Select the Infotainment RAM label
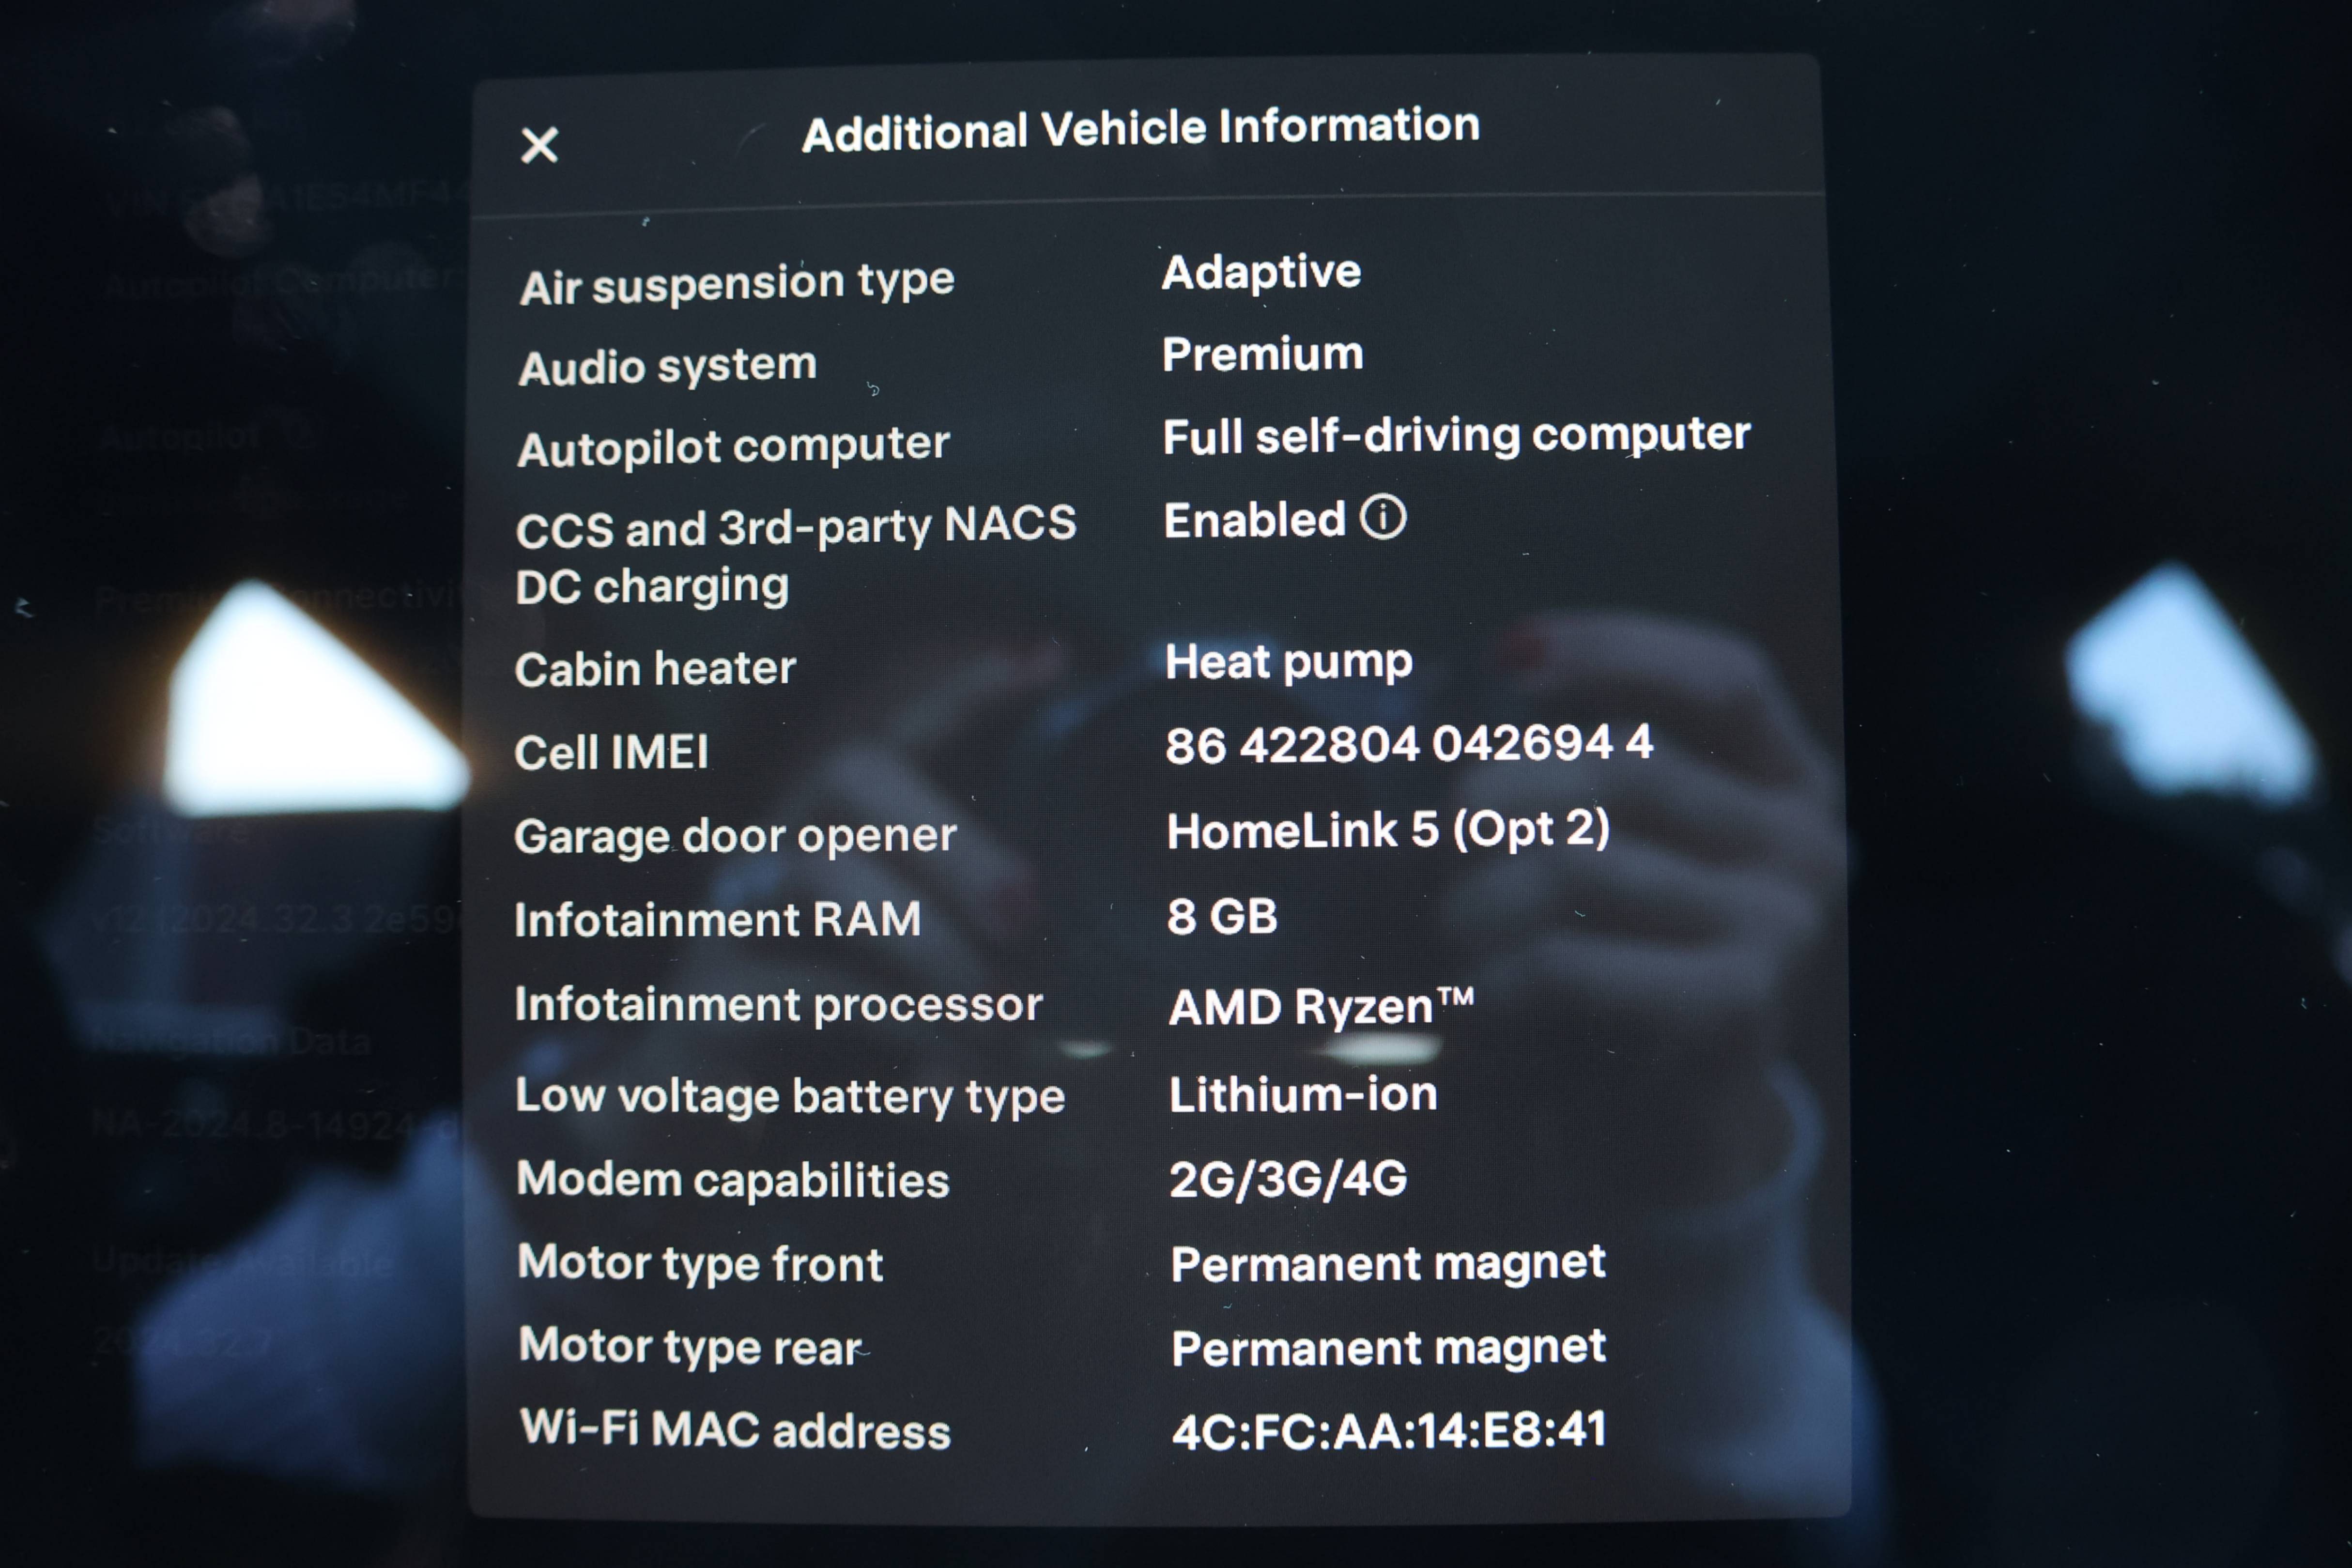 717,919
